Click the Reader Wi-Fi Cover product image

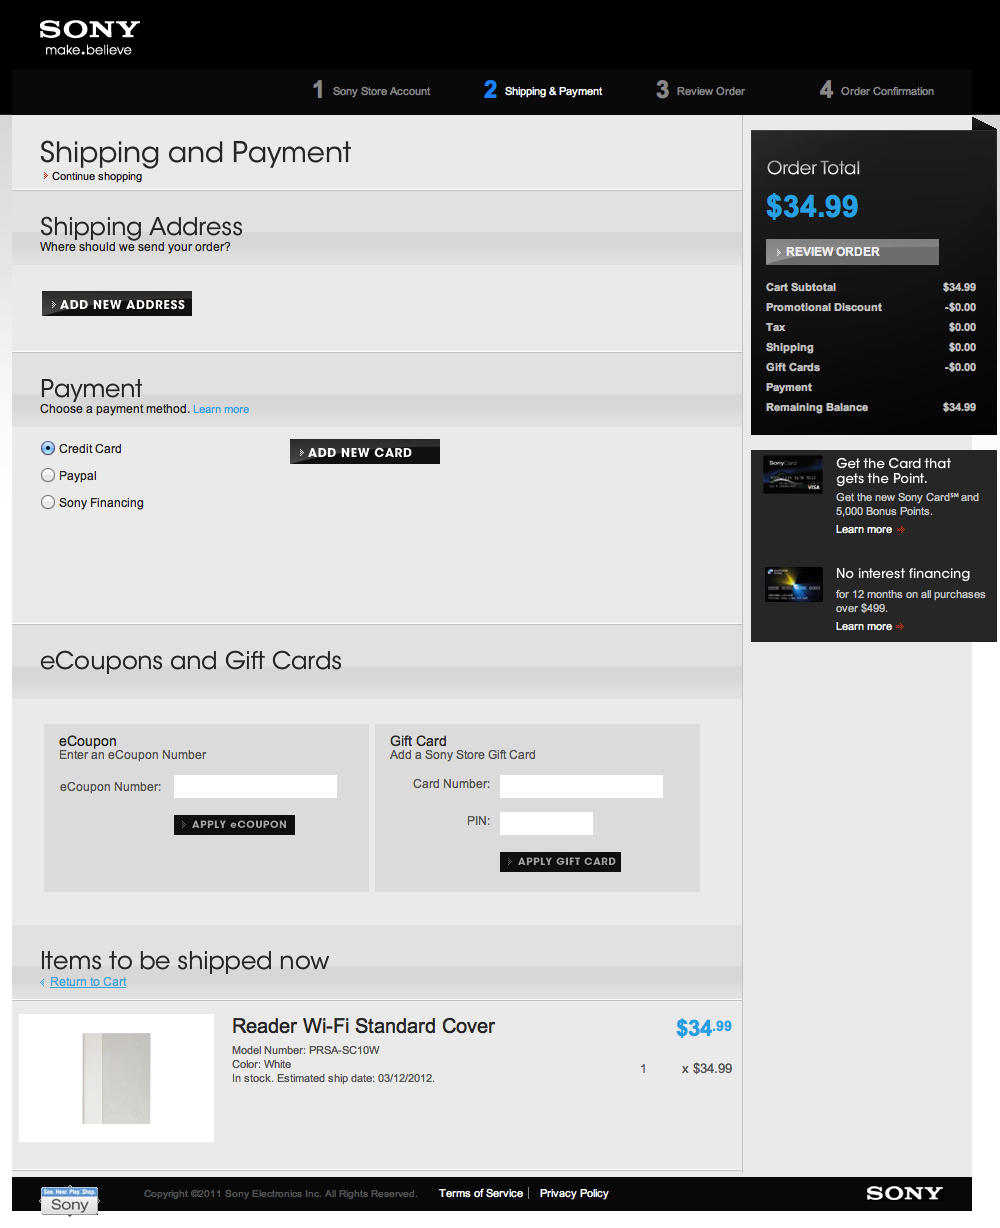pyautogui.click(x=115, y=1078)
